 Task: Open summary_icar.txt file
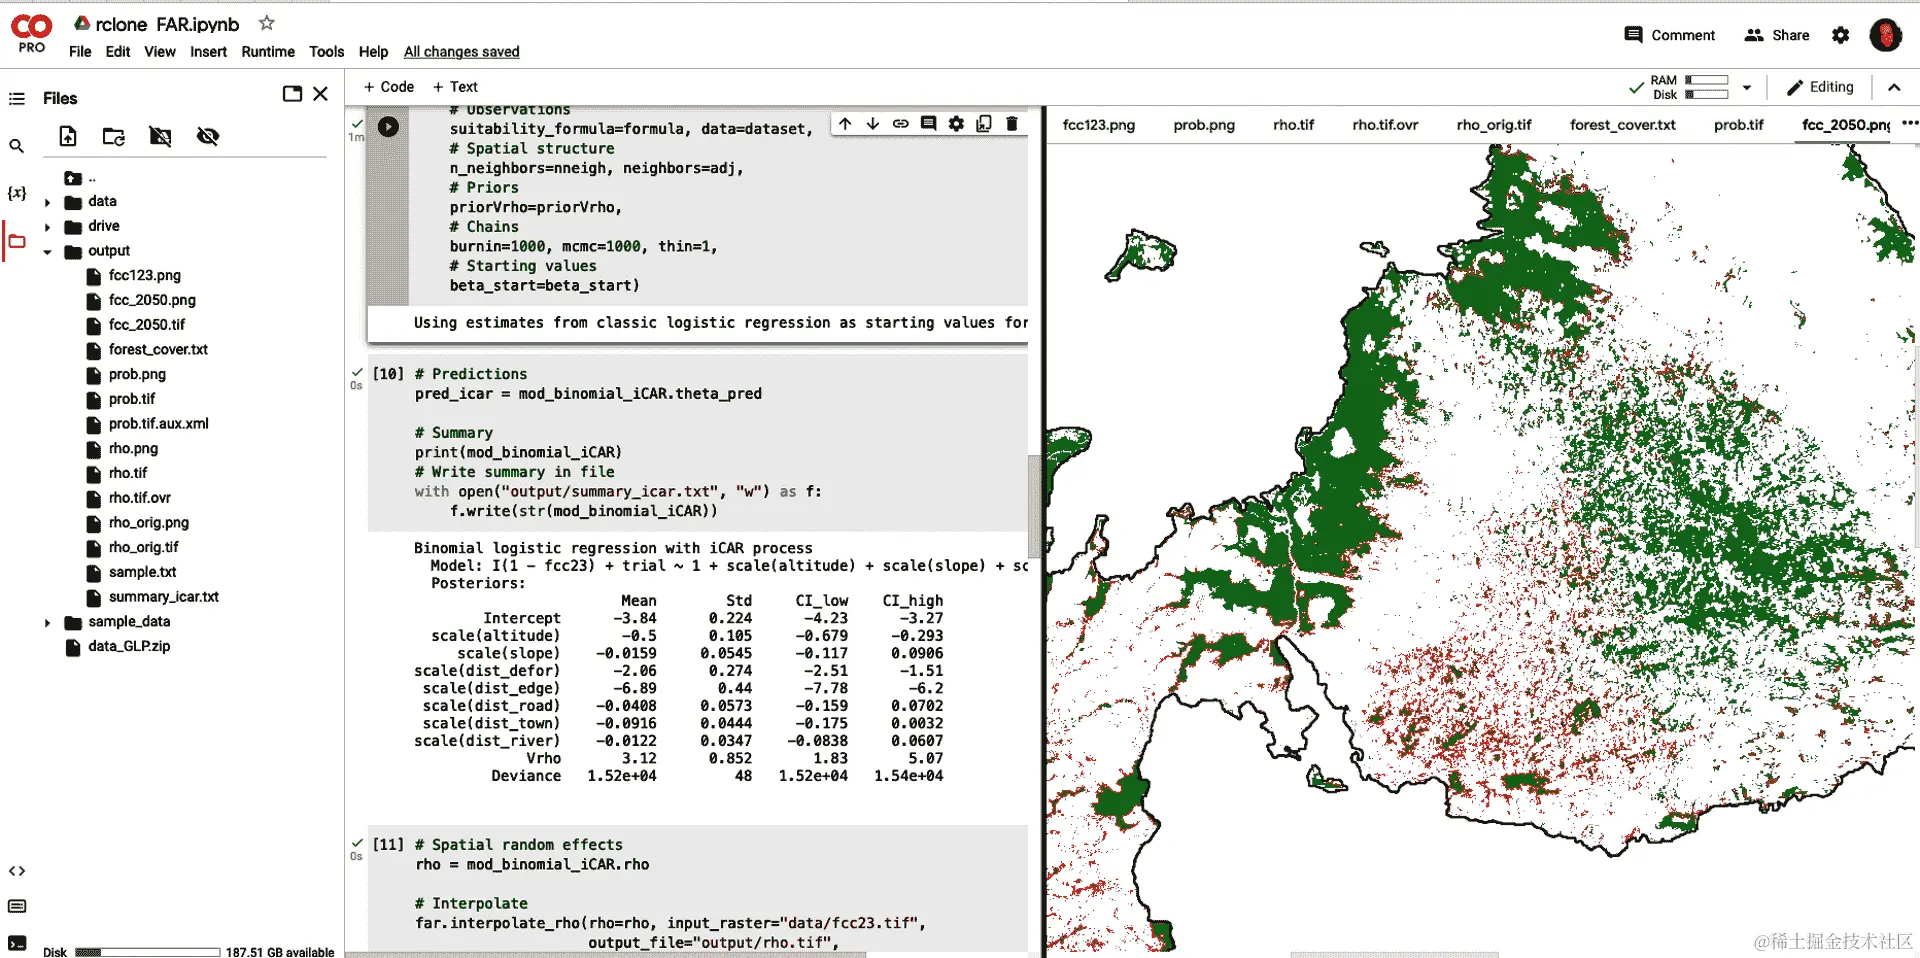pos(163,597)
